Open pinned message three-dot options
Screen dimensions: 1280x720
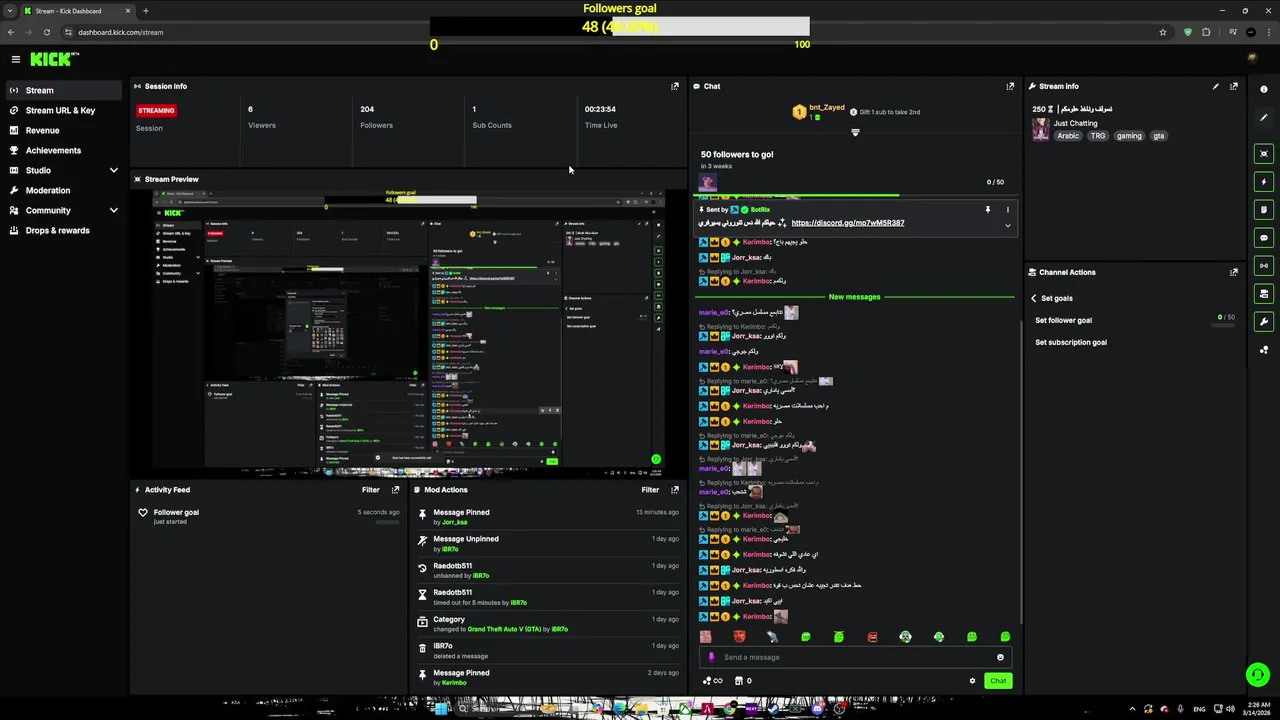click(1007, 210)
